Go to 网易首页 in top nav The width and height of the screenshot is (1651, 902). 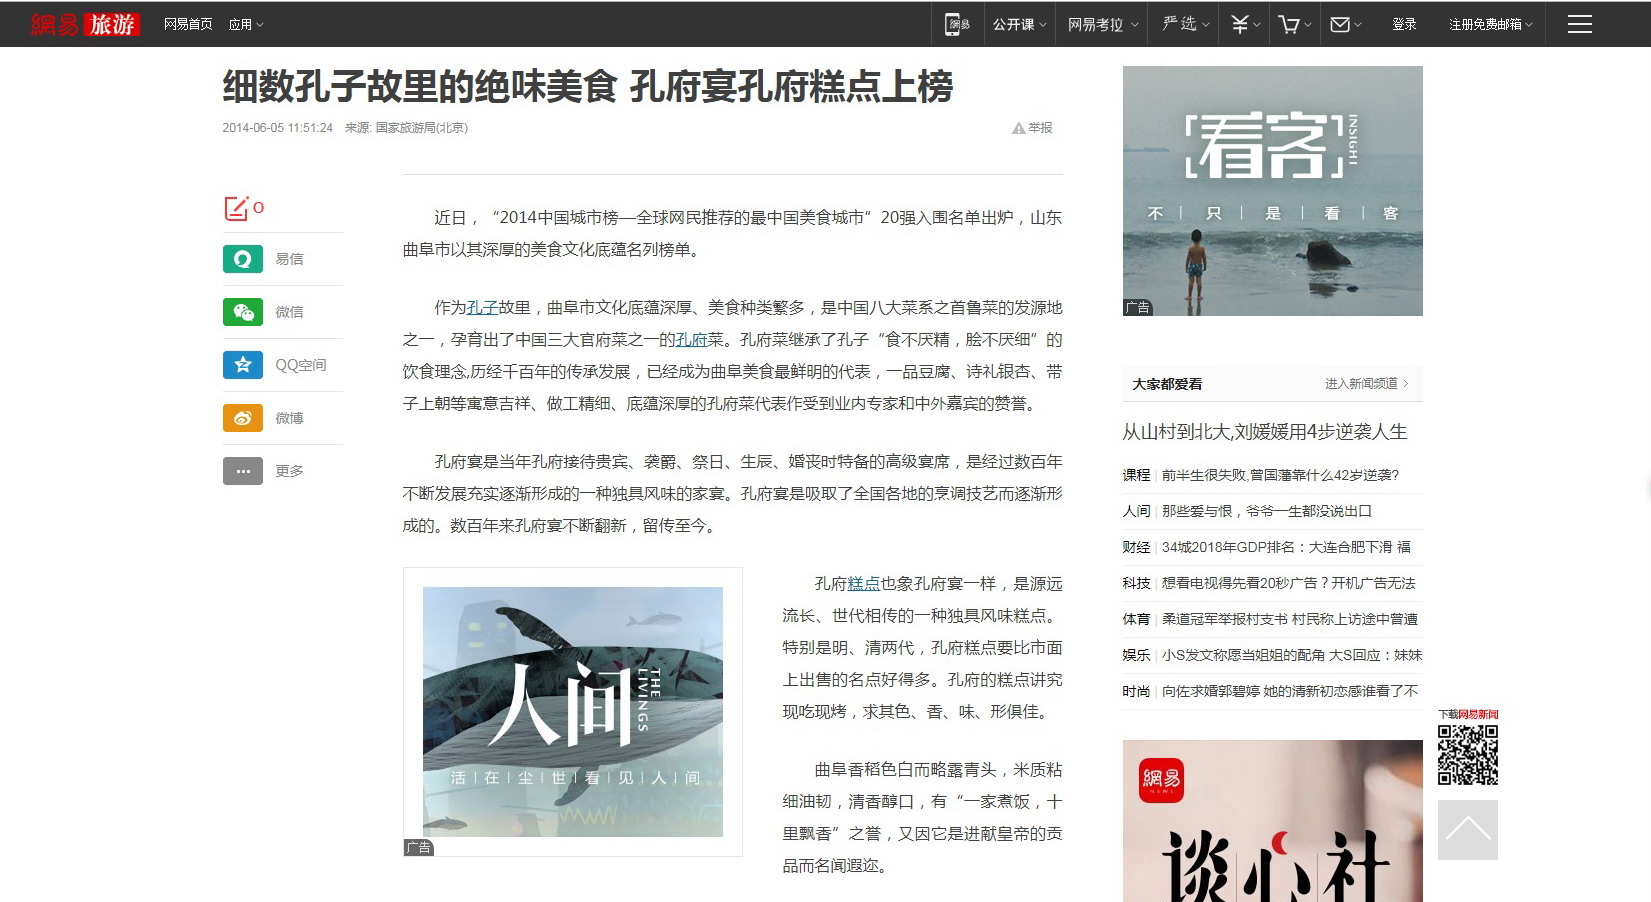coord(188,24)
